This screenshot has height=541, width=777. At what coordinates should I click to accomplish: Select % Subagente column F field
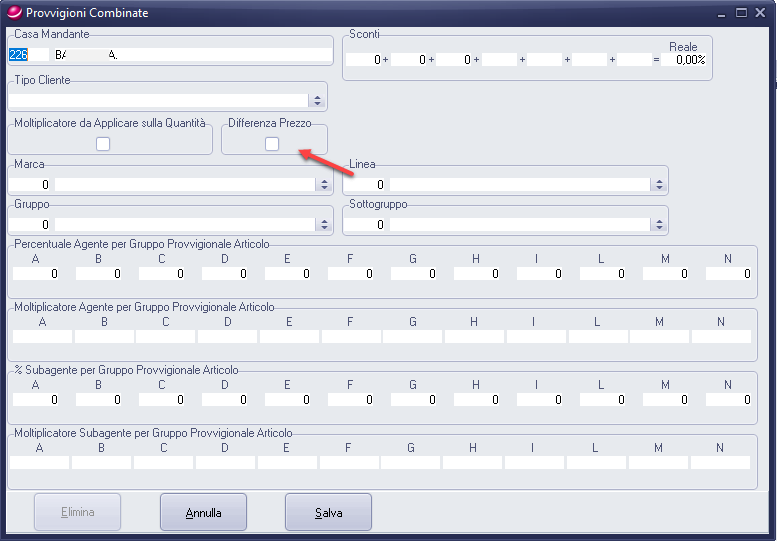(350, 399)
